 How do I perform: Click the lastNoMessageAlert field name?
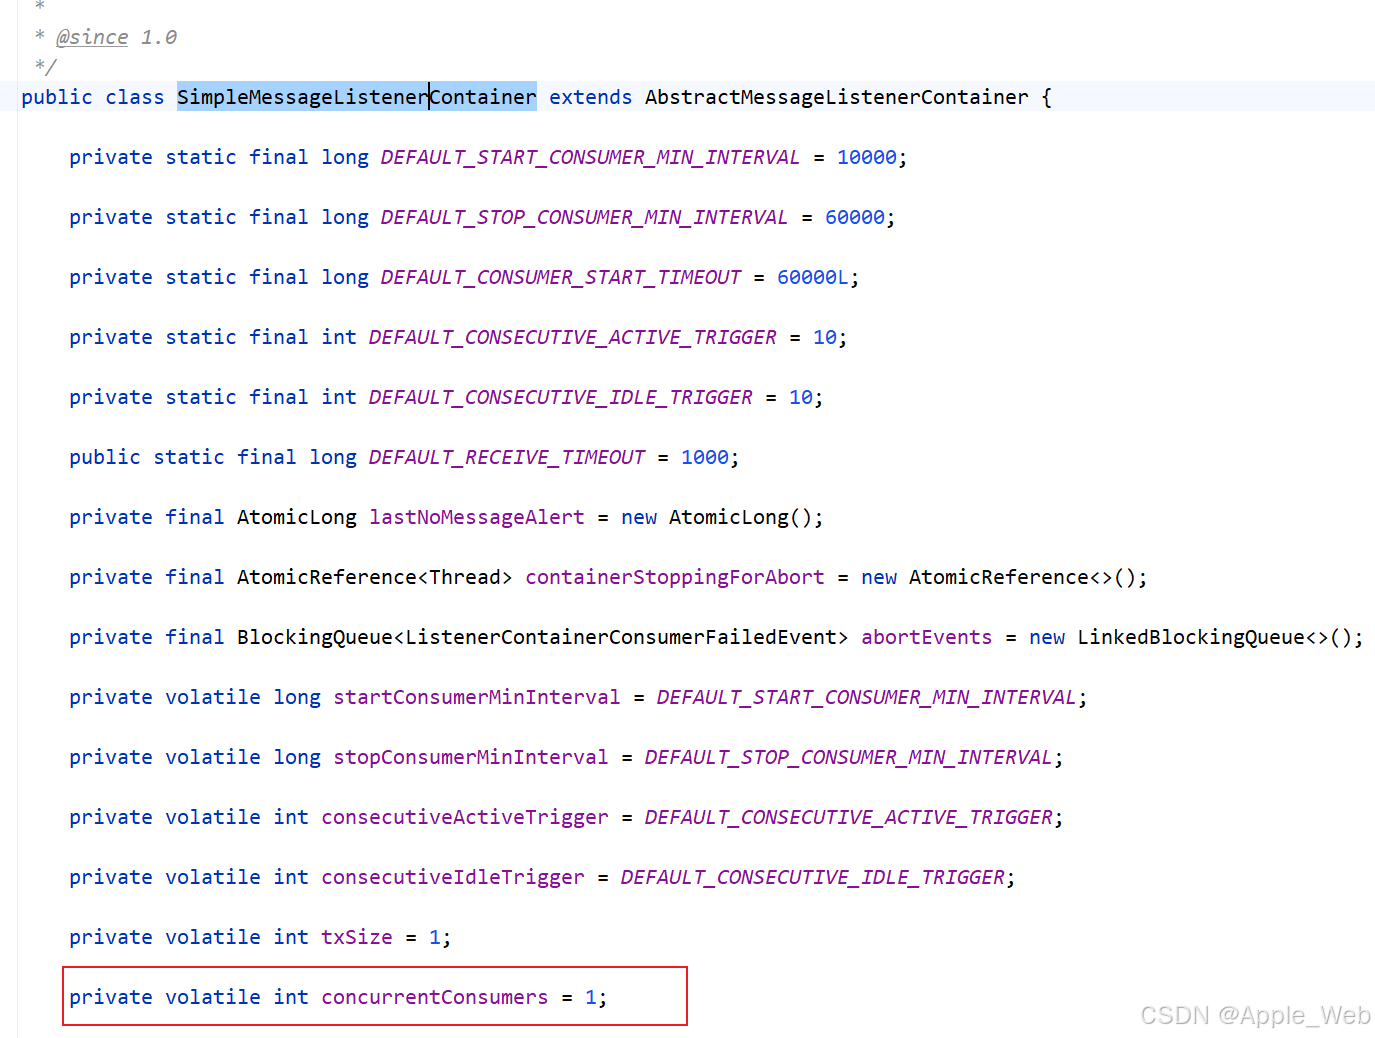(477, 517)
